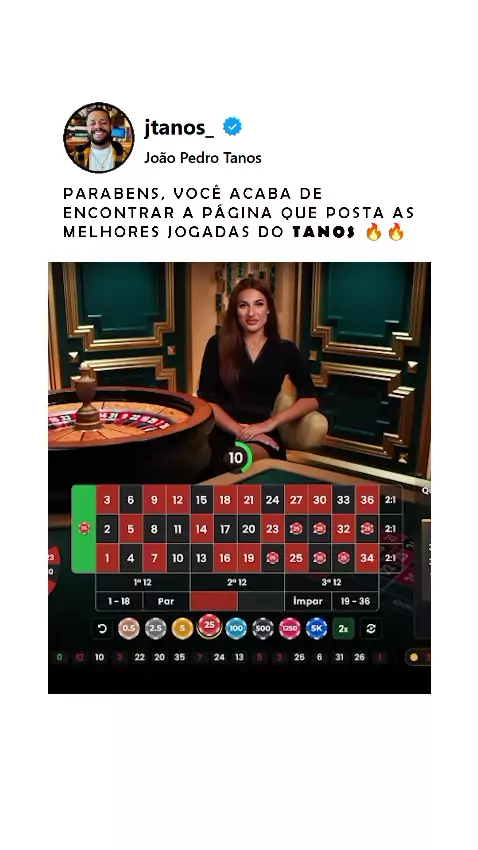This screenshot has height=850, width=478.
Task: Click the green zero betting field
Action: tap(83, 529)
